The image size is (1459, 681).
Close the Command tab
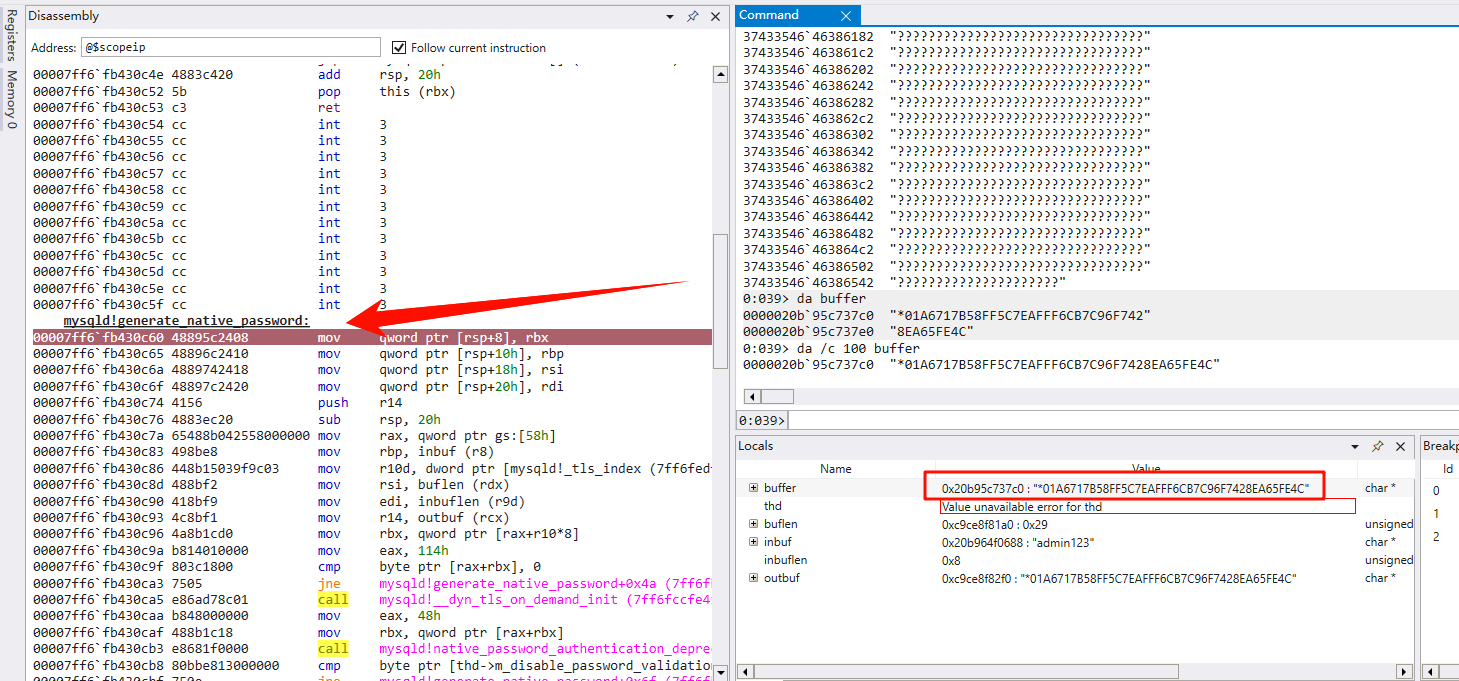tap(846, 15)
